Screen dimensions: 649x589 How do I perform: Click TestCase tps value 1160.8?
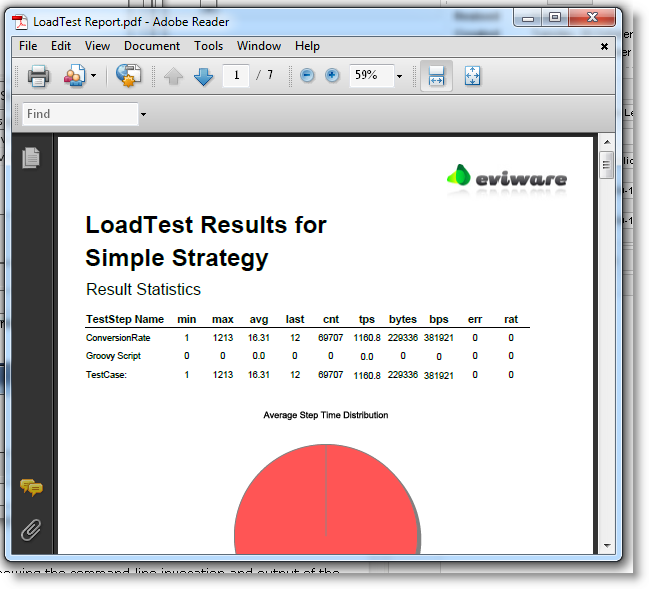[367, 375]
